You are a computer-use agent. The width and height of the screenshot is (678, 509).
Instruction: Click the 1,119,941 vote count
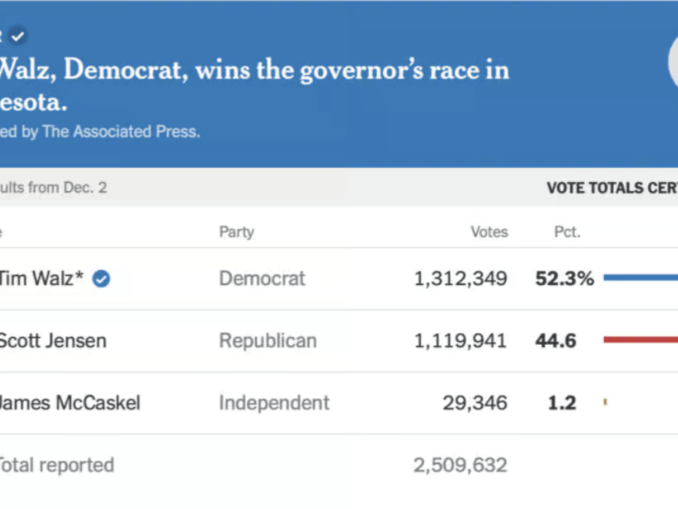[x=460, y=341]
